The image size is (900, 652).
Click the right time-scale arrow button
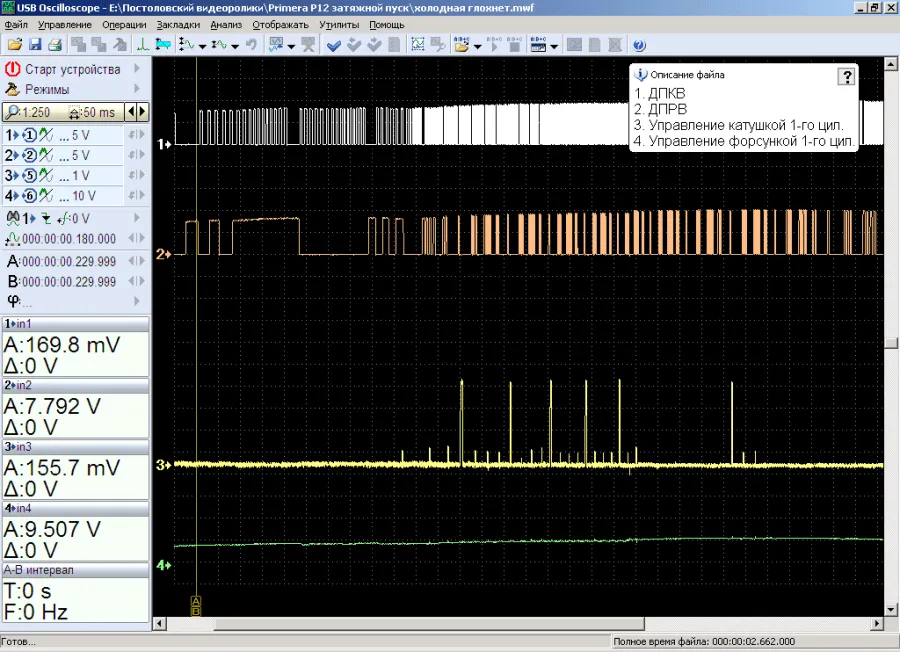[x=142, y=112]
